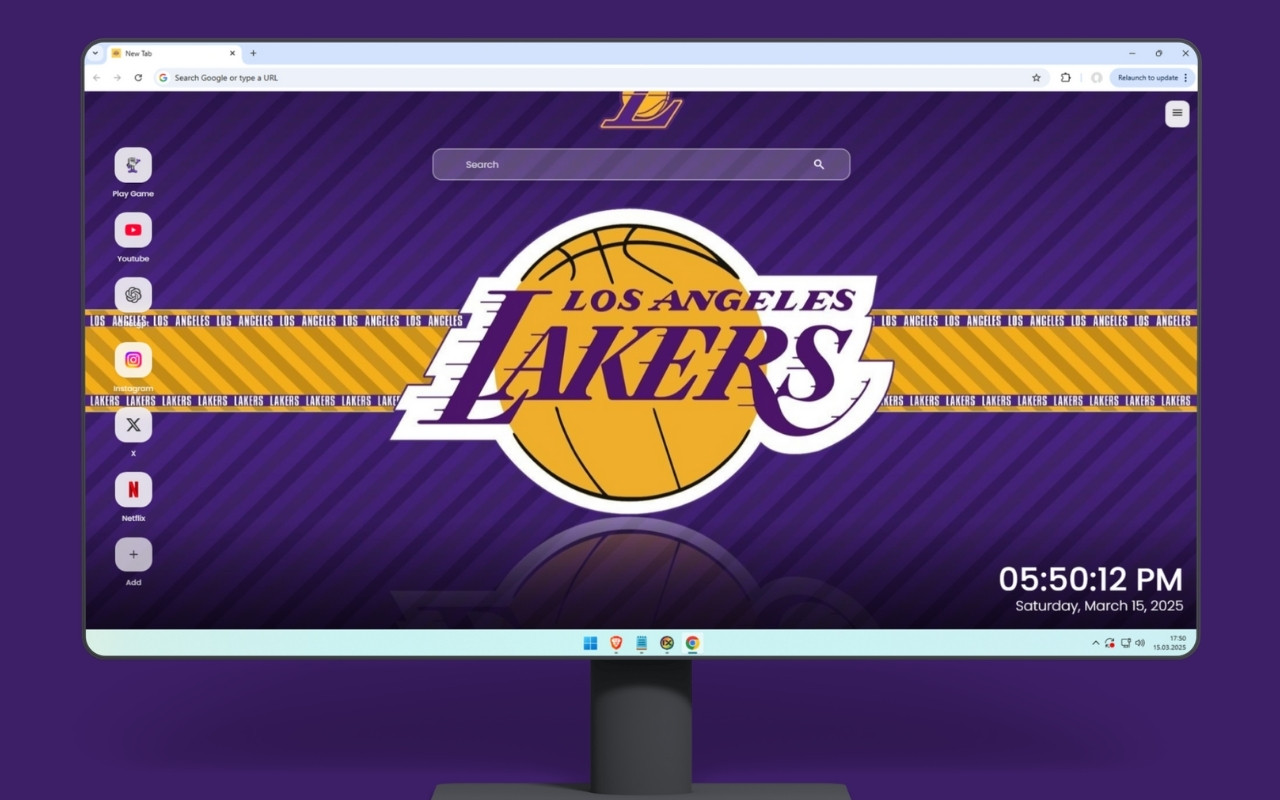Image resolution: width=1280 pixels, height=800 pixels.
Task: Open the wallpaper hamburger menu
Action: [1177, 114]
